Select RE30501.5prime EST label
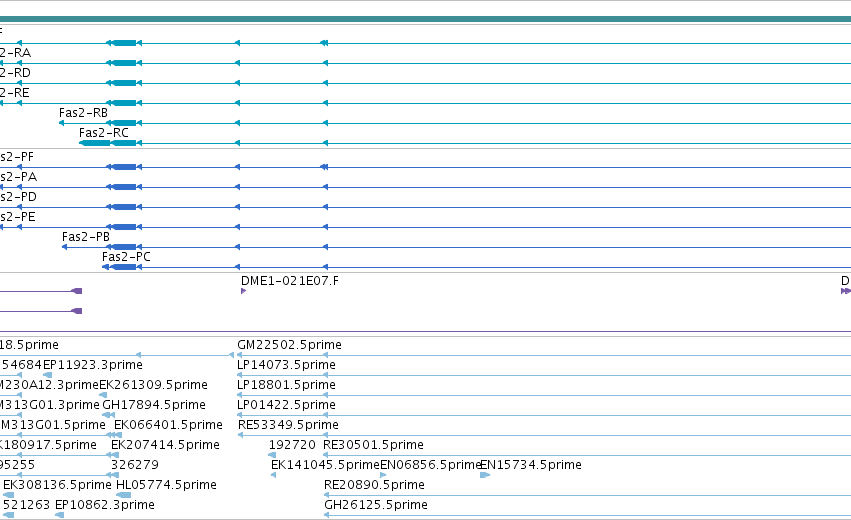Screen dimensions: 851x520 [x=373, y=445]
